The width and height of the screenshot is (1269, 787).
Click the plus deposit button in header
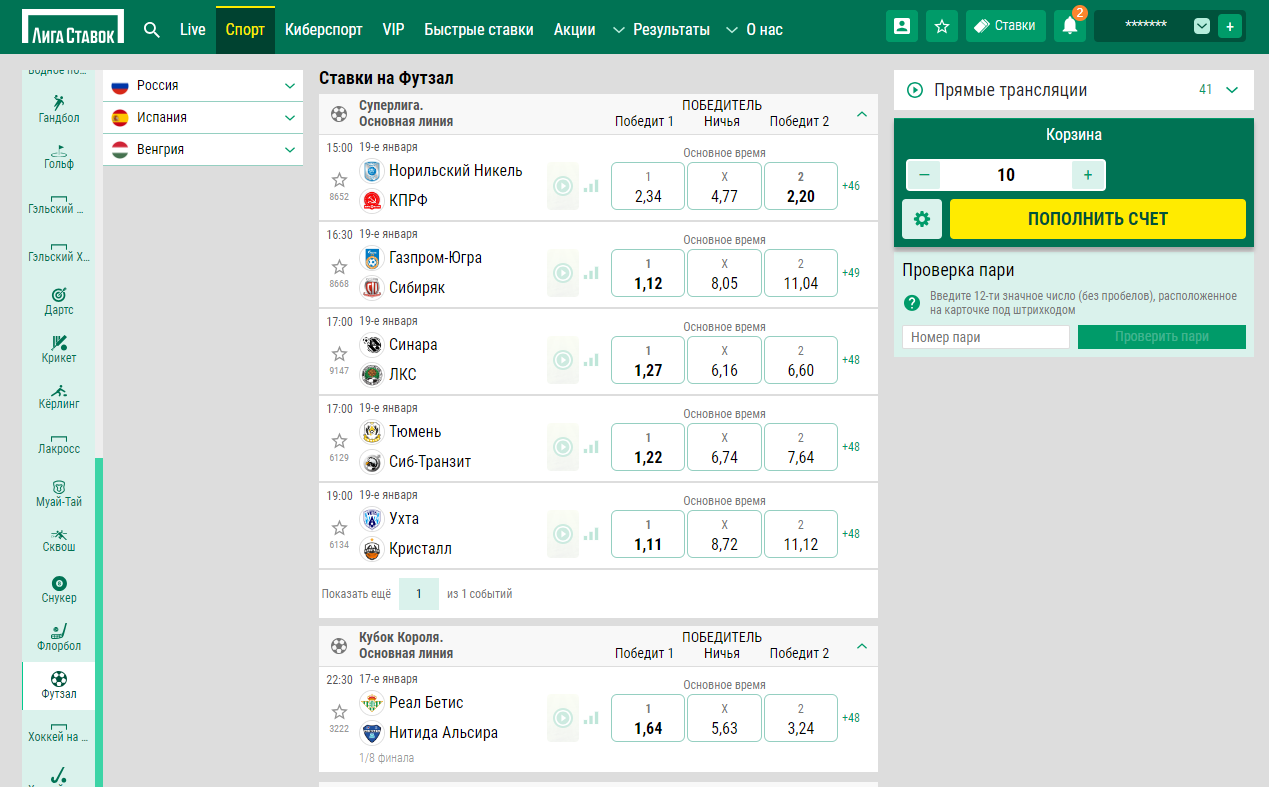pos(1230,26)
